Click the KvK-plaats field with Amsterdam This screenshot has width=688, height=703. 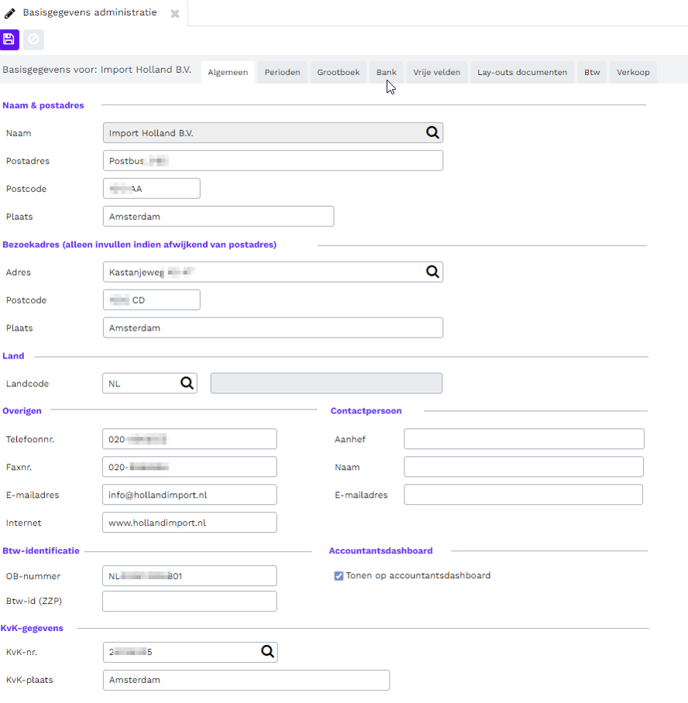246,680
